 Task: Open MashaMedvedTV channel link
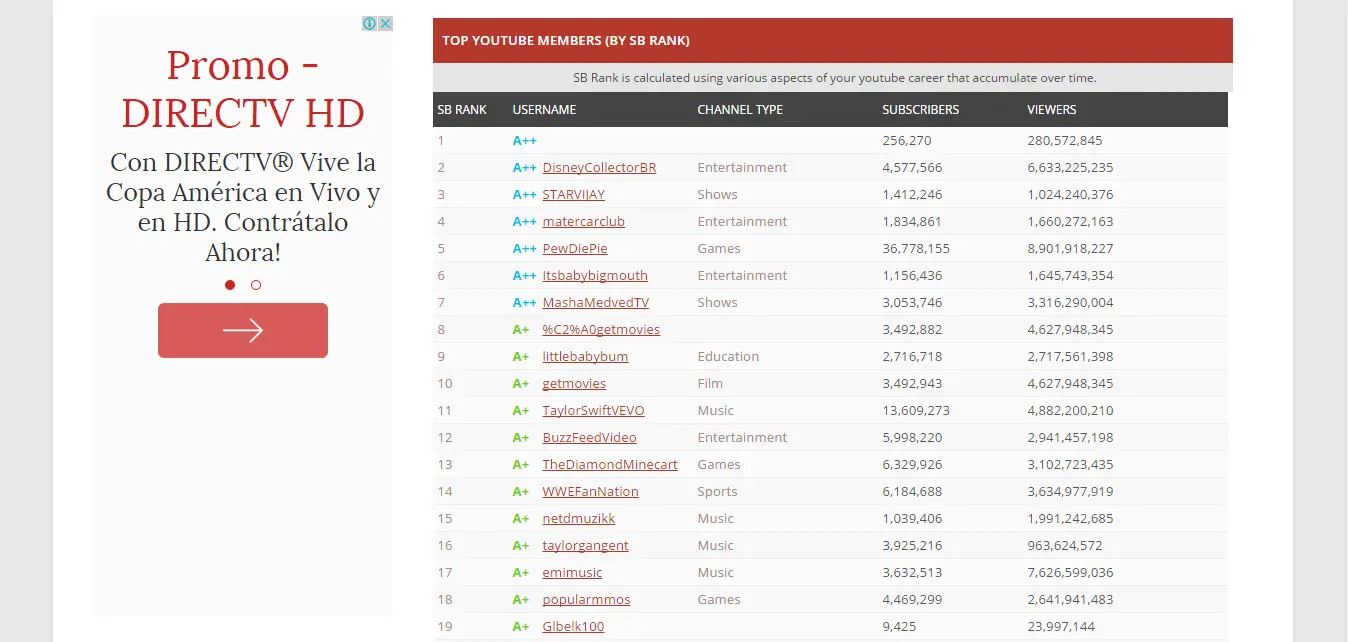click(596, 302)
